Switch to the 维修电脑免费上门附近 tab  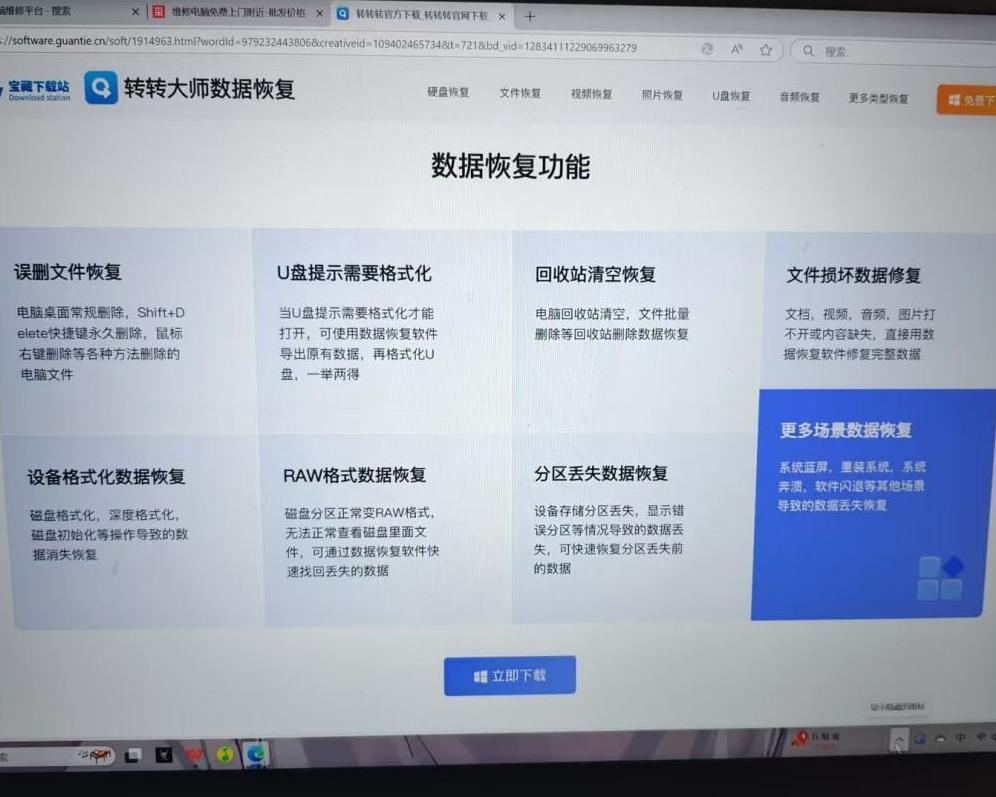(x=235, y=14)
